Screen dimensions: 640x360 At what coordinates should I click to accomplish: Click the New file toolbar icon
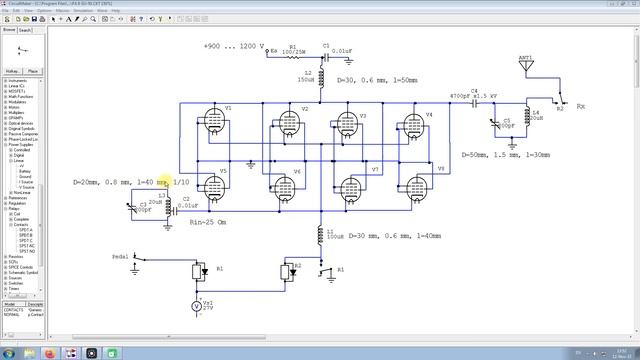(18, 19)
